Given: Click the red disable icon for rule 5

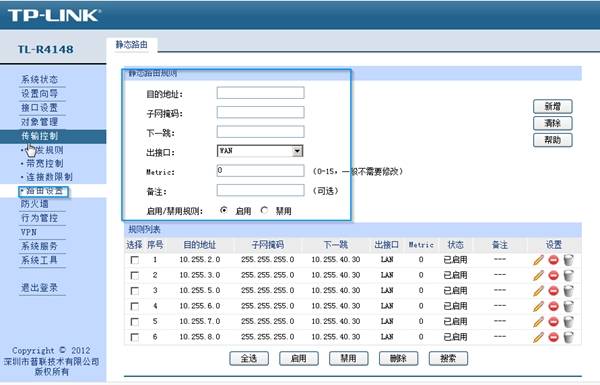Looking at the screenshot, I should click(553, 322).
